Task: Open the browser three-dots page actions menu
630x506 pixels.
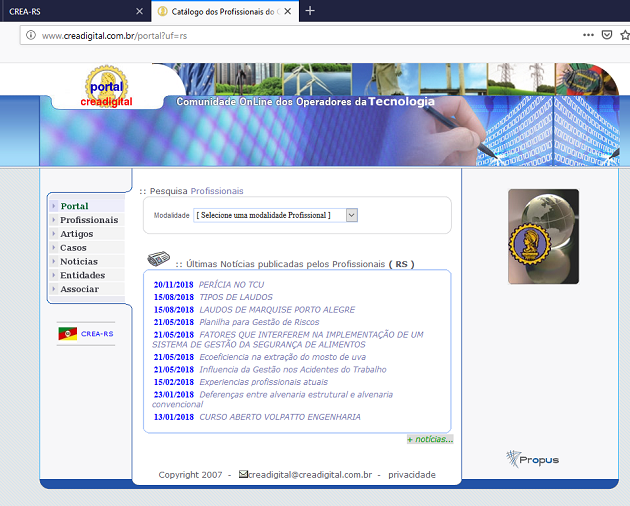Action: (x=588, y=35)
